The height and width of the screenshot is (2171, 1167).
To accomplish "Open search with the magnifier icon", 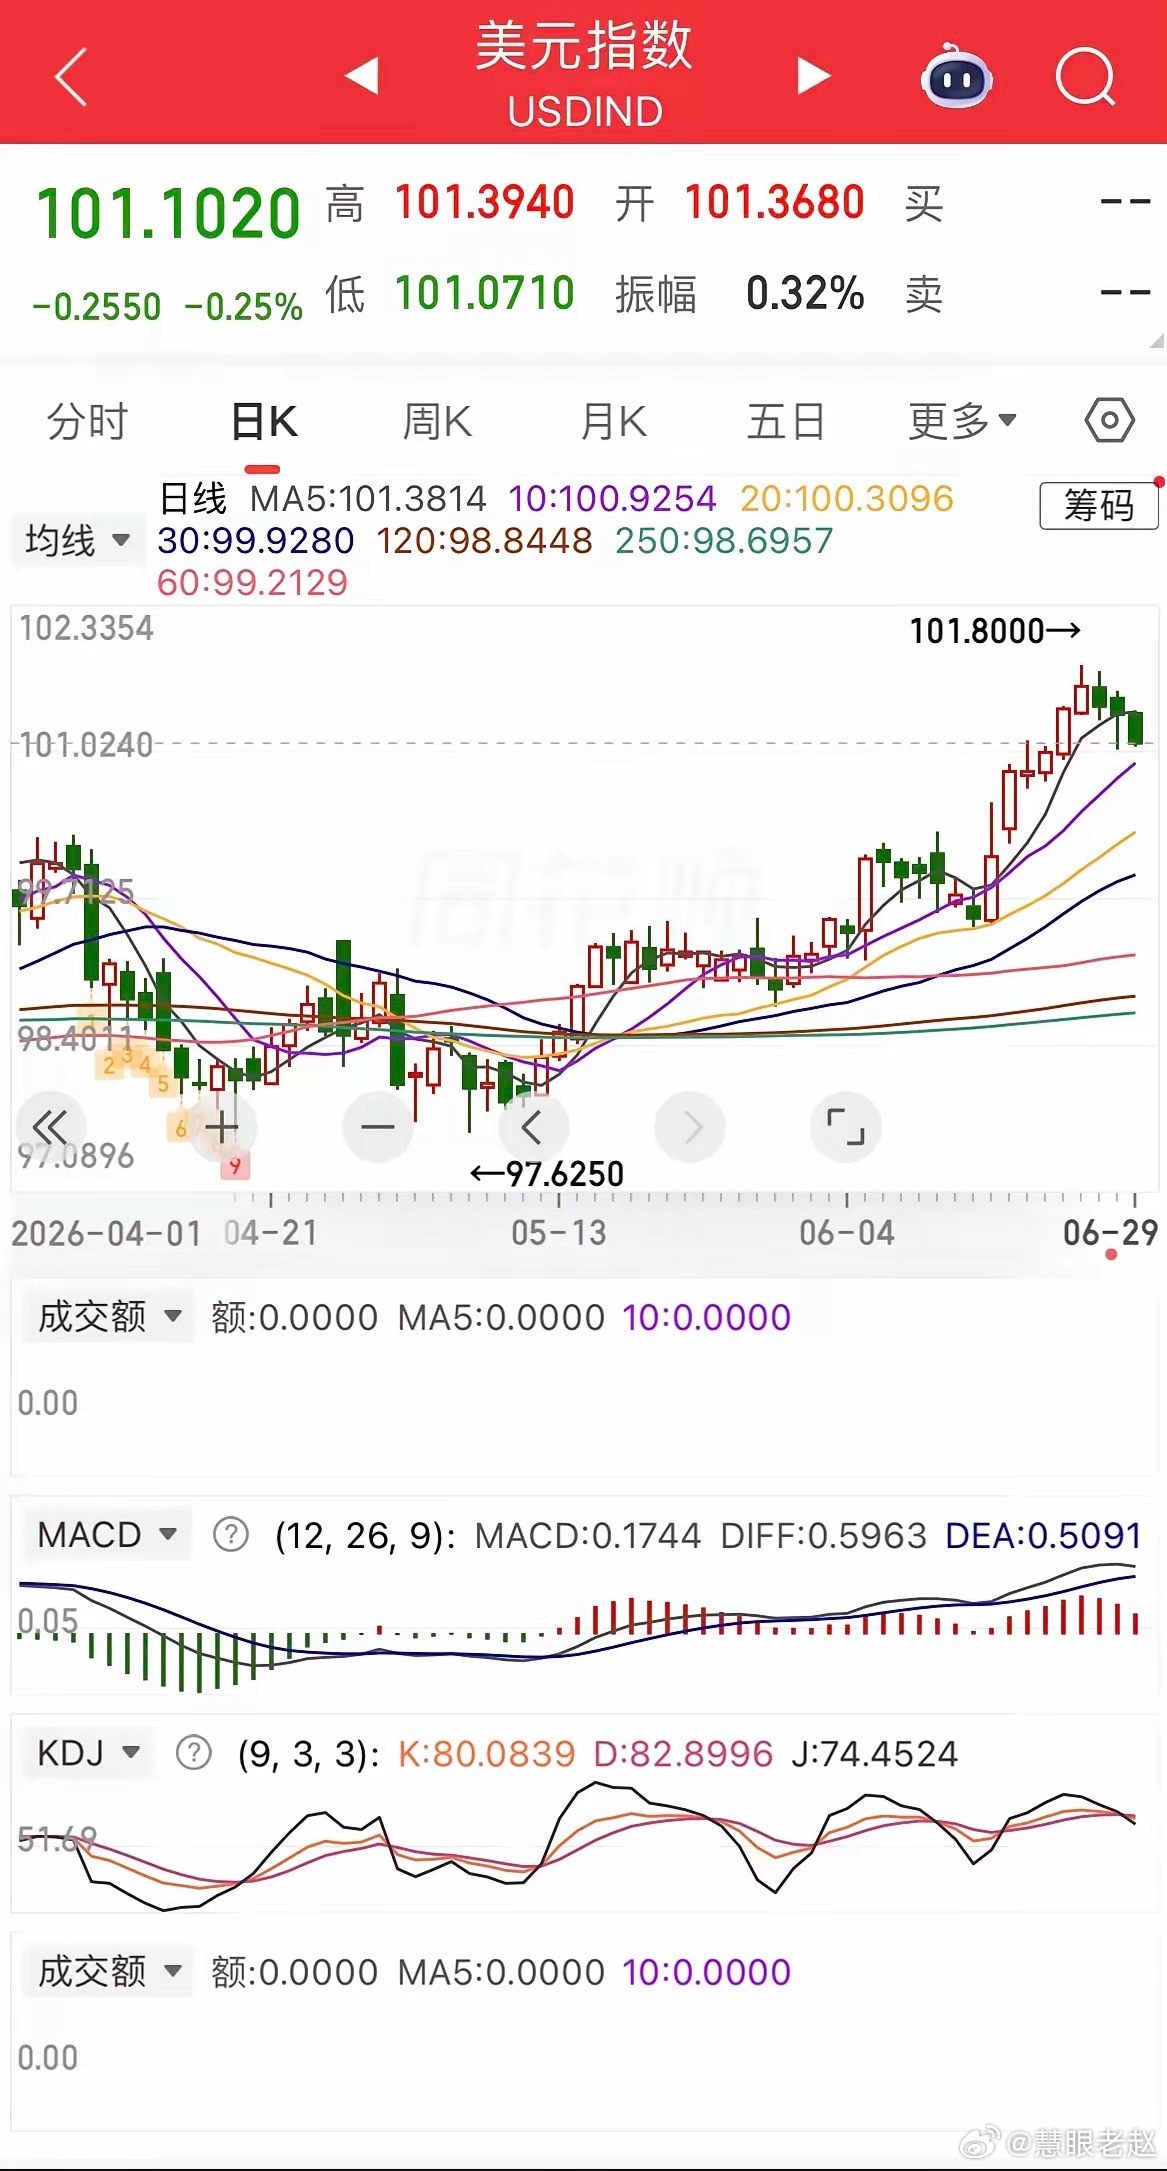I will point(1086,76).
